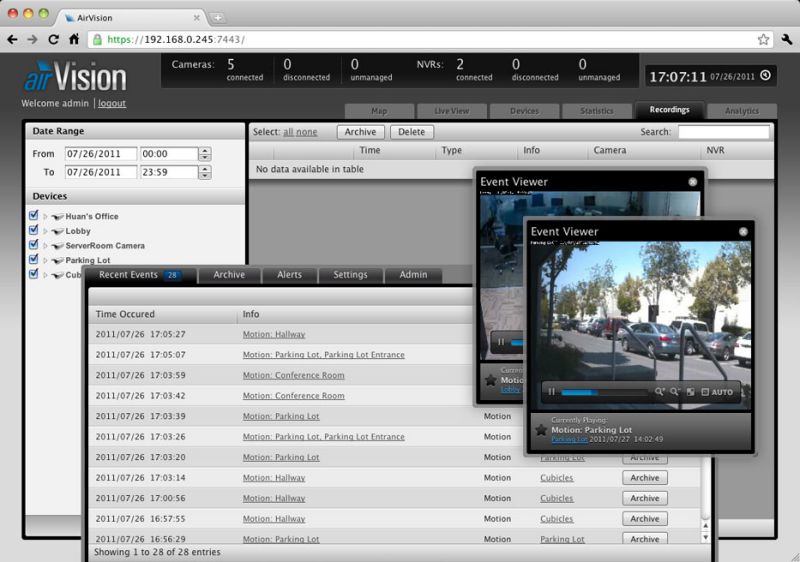The image size is (800, 562).
Task: Expand the Parking Lot device tree
Action: [45, 260]
